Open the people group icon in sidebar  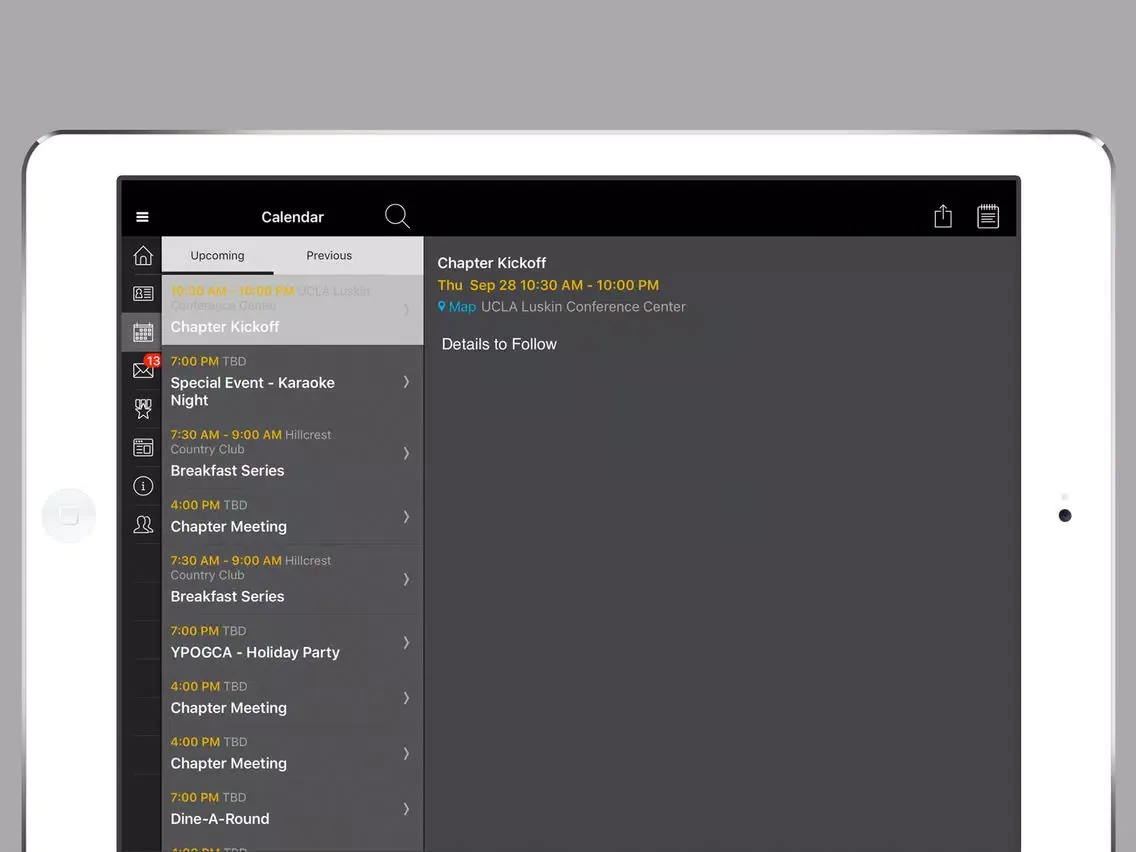click(143, 524)
